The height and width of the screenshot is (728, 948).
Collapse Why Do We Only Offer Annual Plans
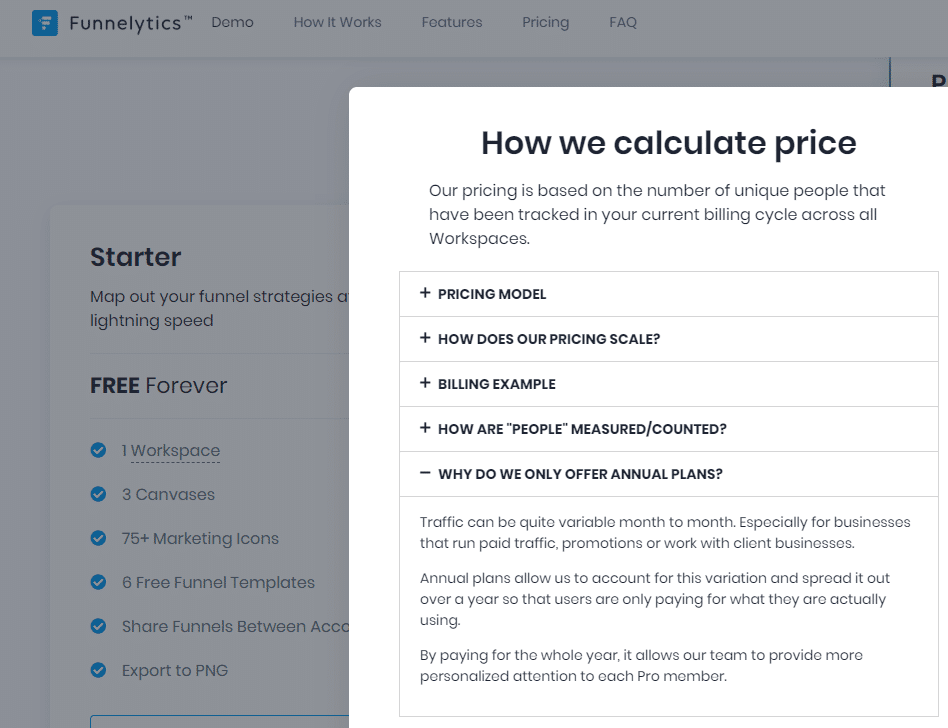[669, 474]
